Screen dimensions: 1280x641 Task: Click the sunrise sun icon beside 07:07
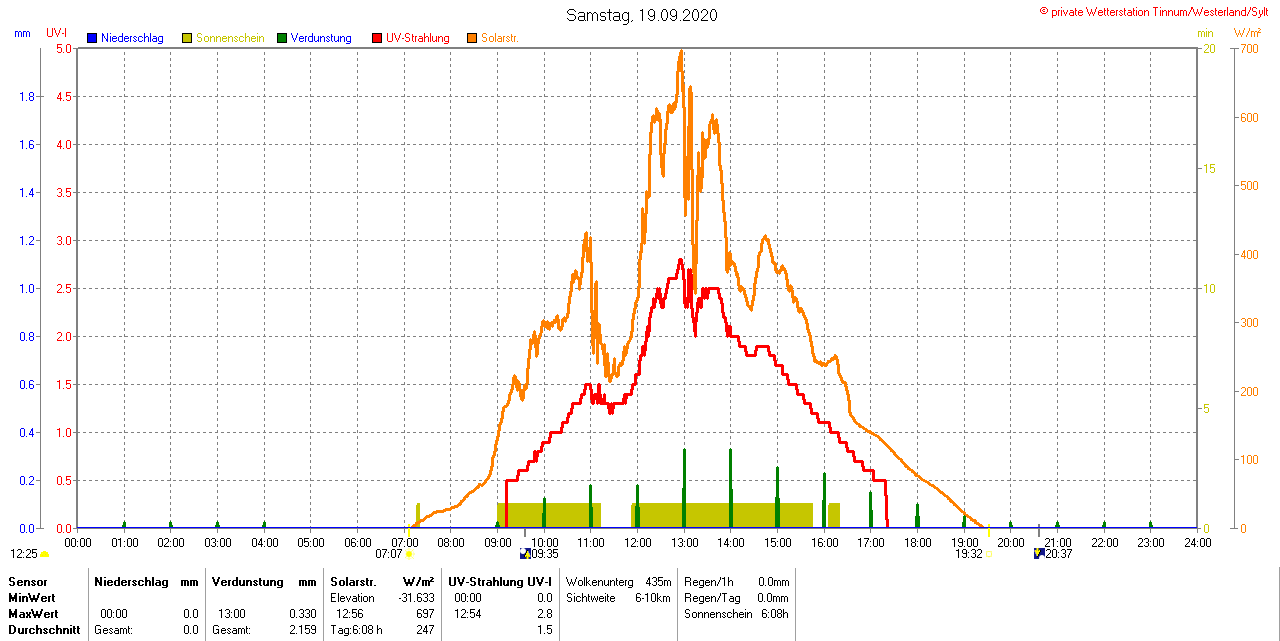coord(408,554)
